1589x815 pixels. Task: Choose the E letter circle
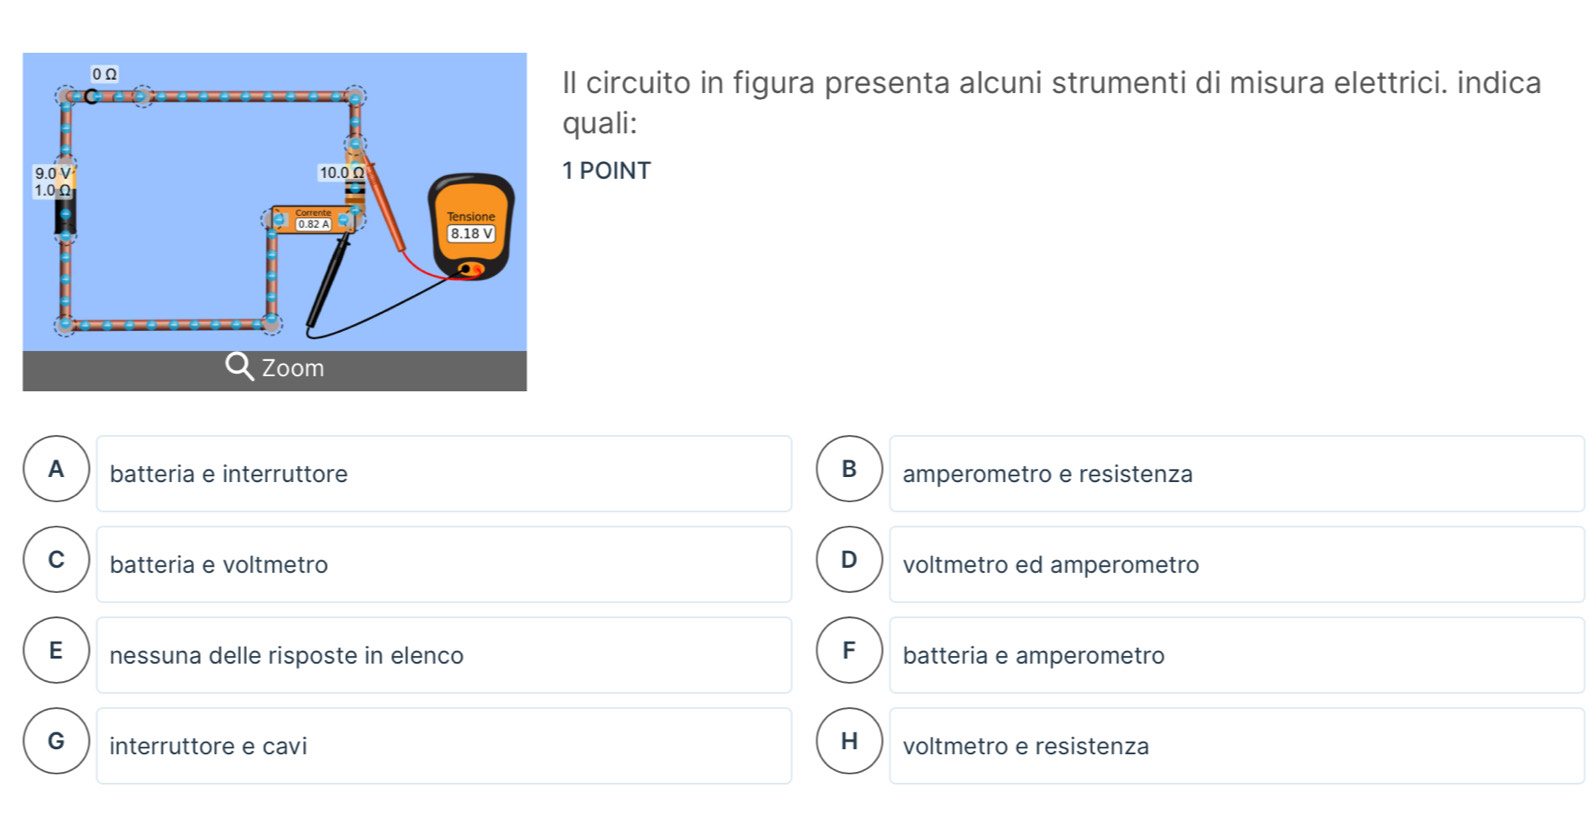coord(57,651)
